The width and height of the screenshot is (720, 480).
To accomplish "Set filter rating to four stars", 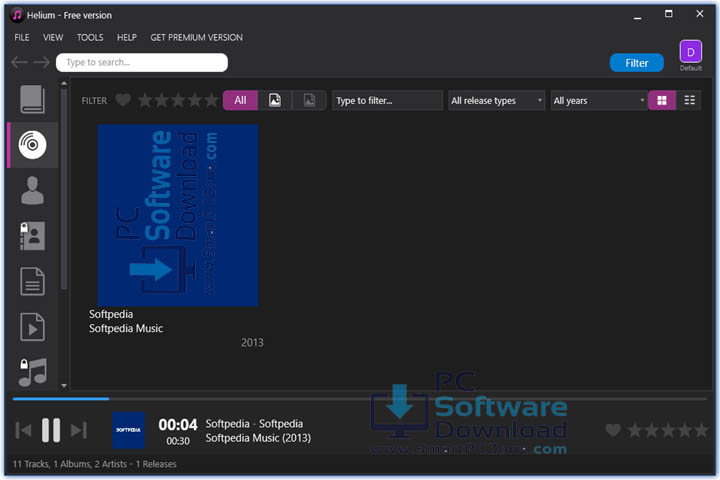I will tap(195, 100).
